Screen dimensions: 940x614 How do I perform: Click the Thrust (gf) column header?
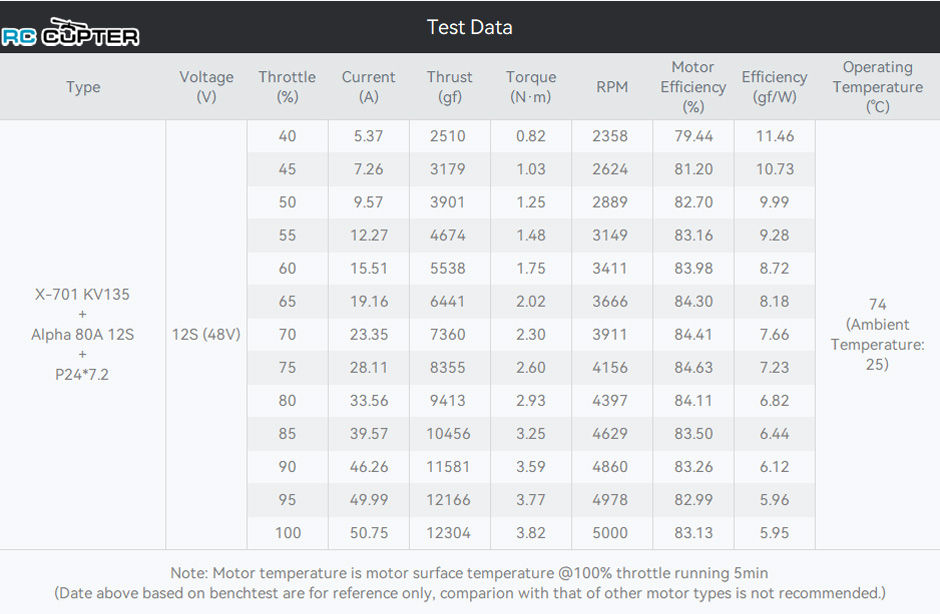coord(450,87)
